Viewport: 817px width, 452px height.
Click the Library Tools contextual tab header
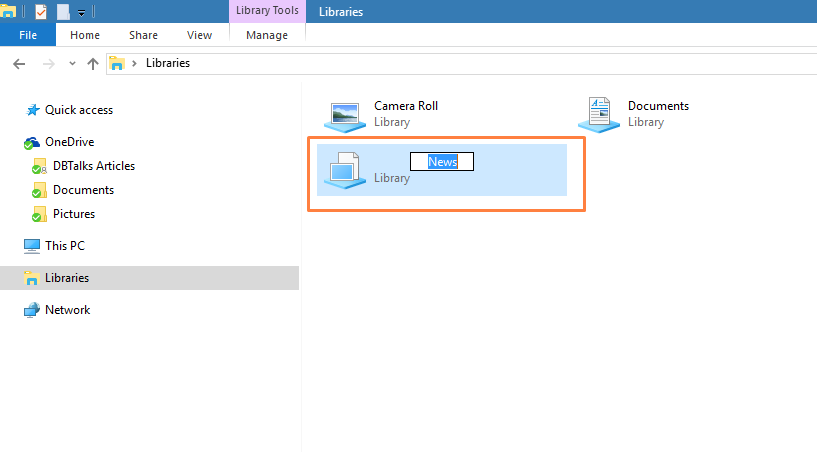267,10
